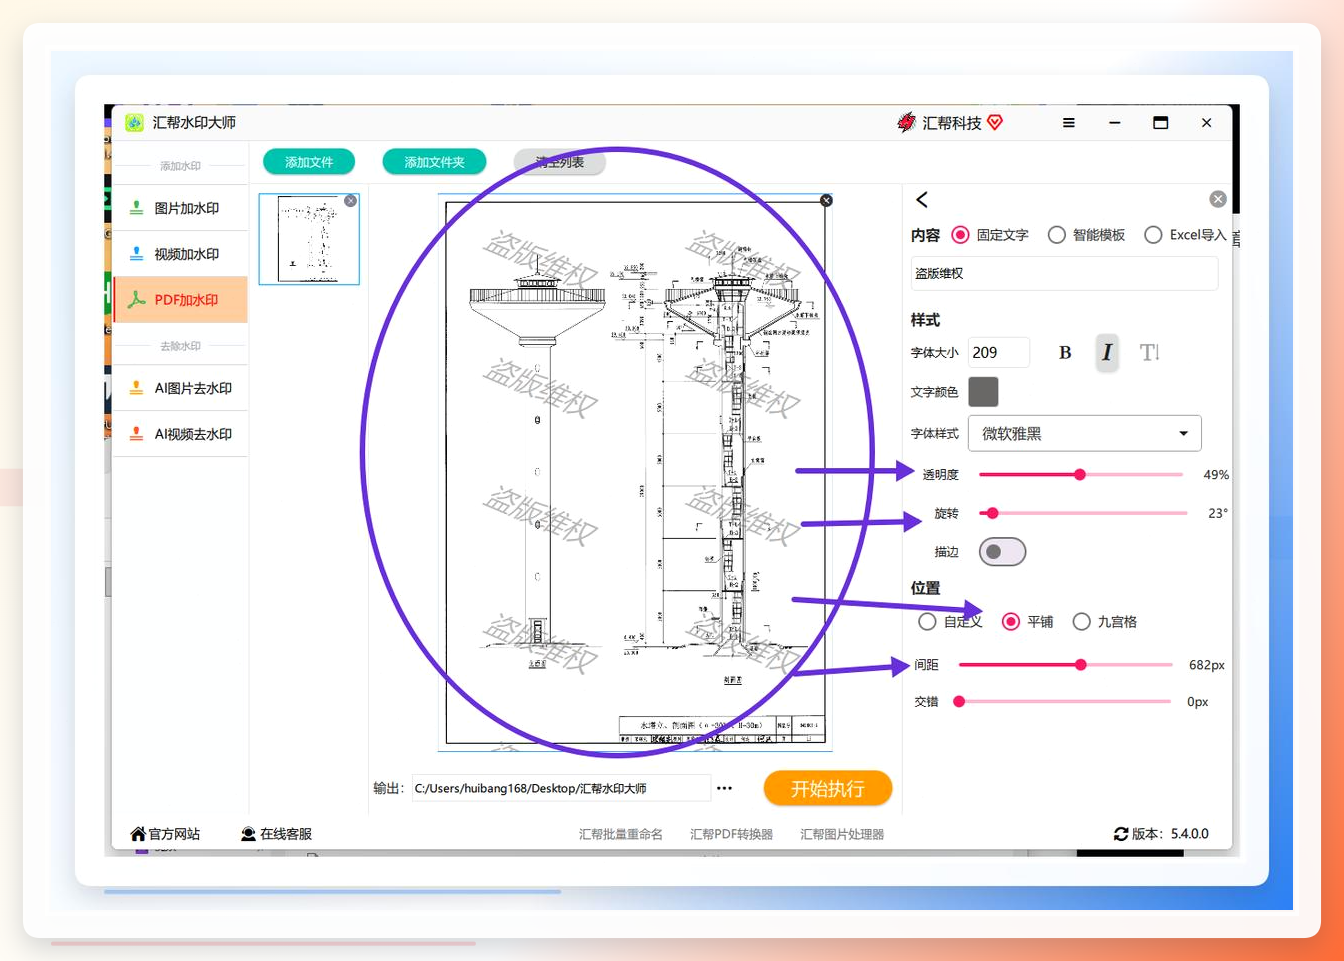This screenshot has width=1344, height=961.
Task: Toggle italic watermark text
Action: coord(1107,352)
